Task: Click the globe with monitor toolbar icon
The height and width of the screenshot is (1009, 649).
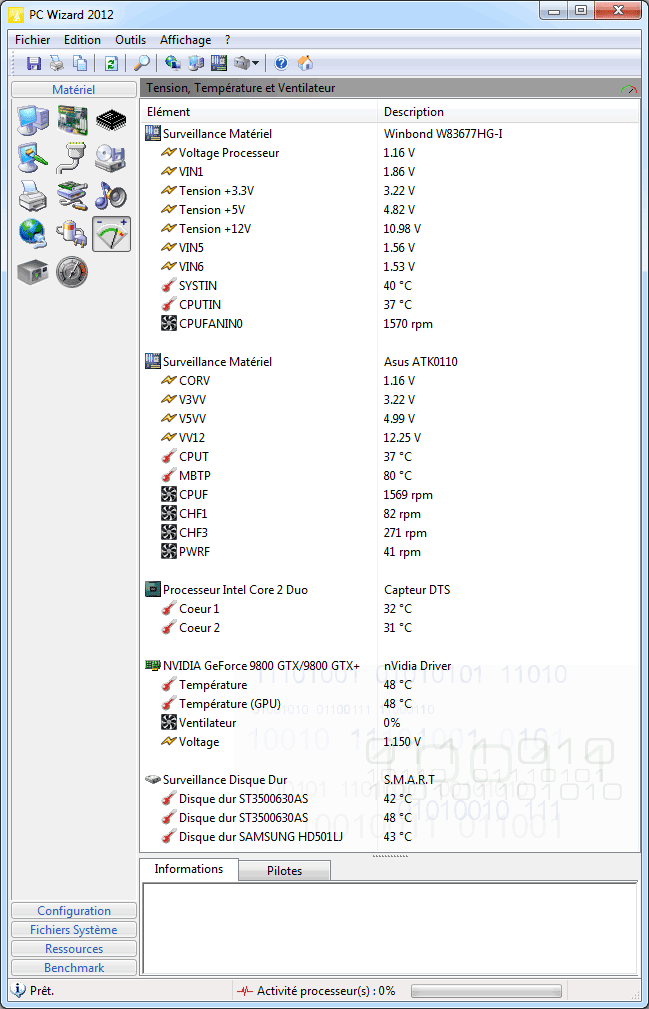Action: (172, 63)
